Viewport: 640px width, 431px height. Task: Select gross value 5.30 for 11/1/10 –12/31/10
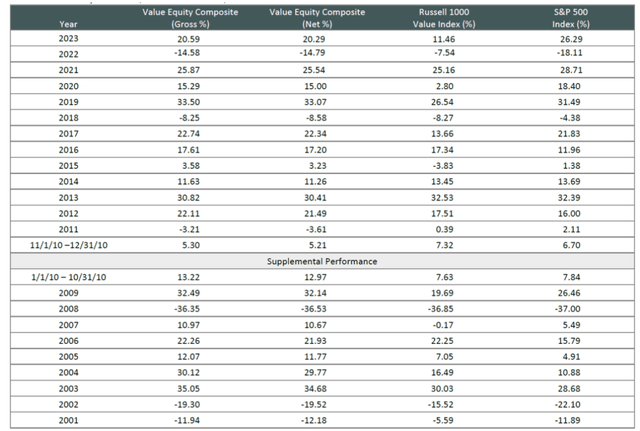191,245
